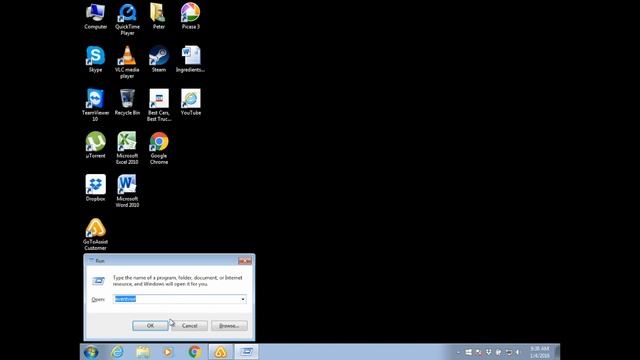This screenshot has height=360, width=640.
Task: Select TeamViewer 10 shortcut
Action: pos(96,105)
